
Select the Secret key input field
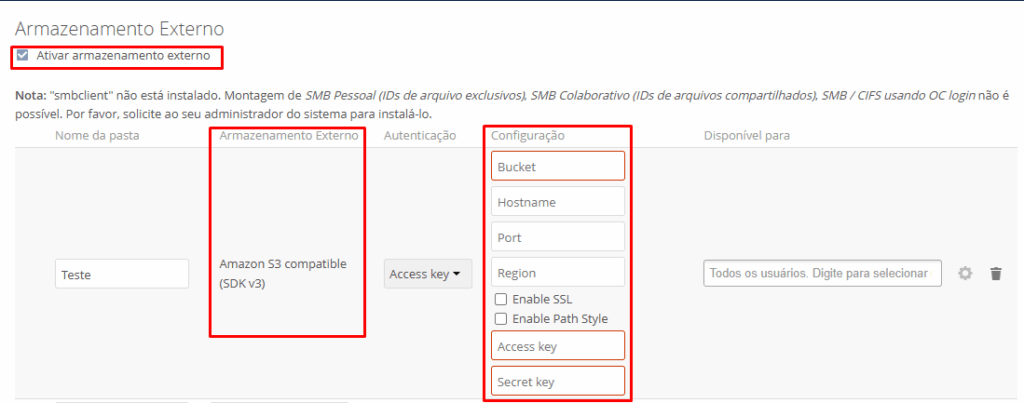coord(557,381)
